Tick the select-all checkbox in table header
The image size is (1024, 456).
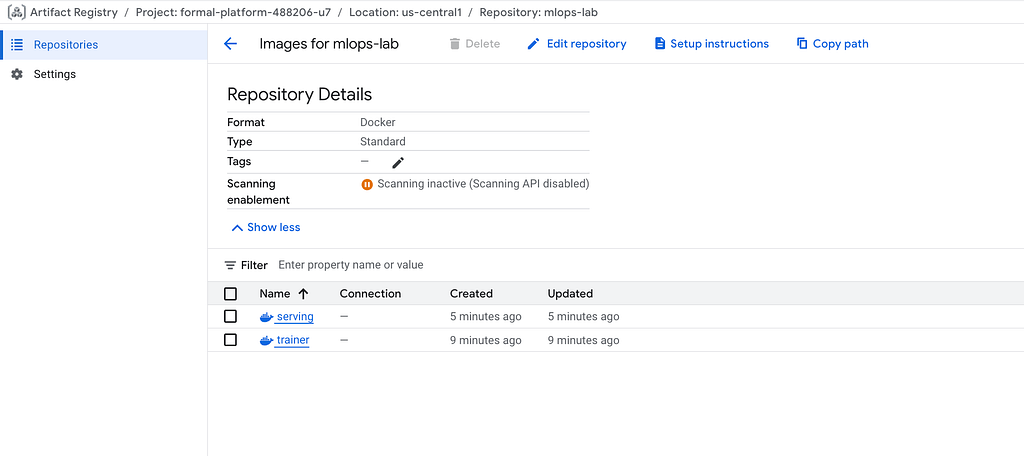[230, 293]
